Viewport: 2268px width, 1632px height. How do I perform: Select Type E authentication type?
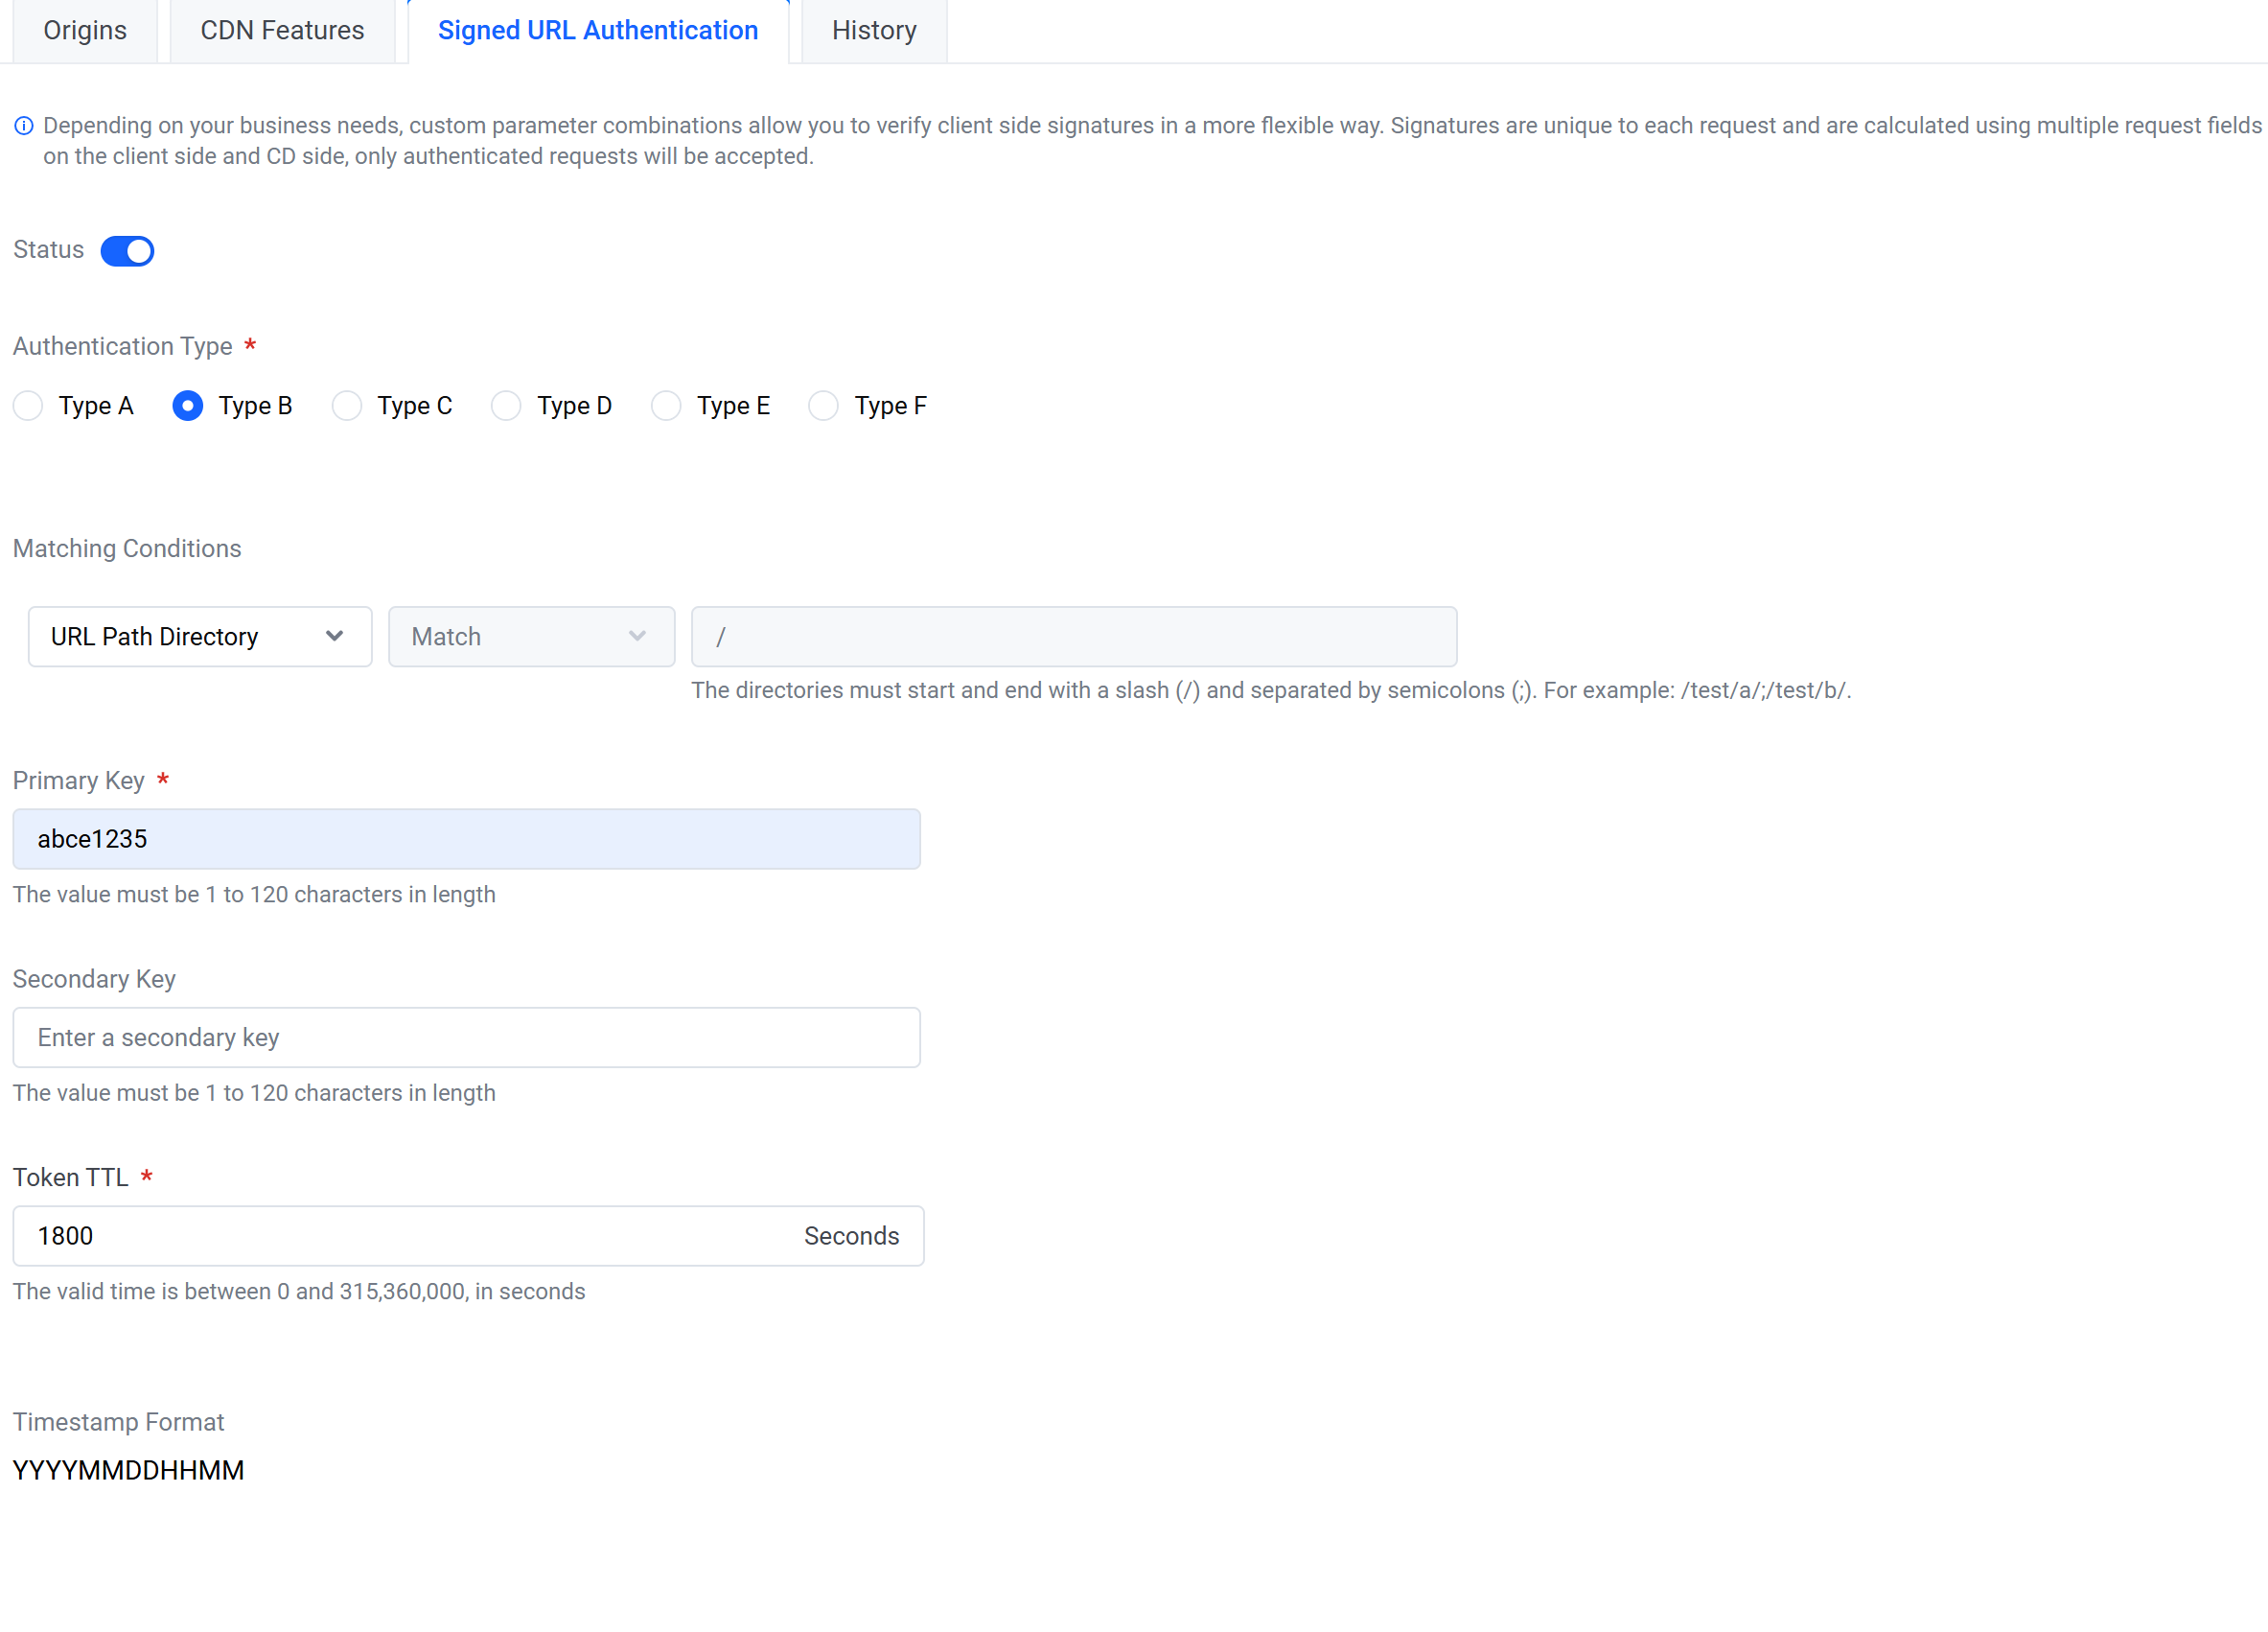click(x=666, y=406)
